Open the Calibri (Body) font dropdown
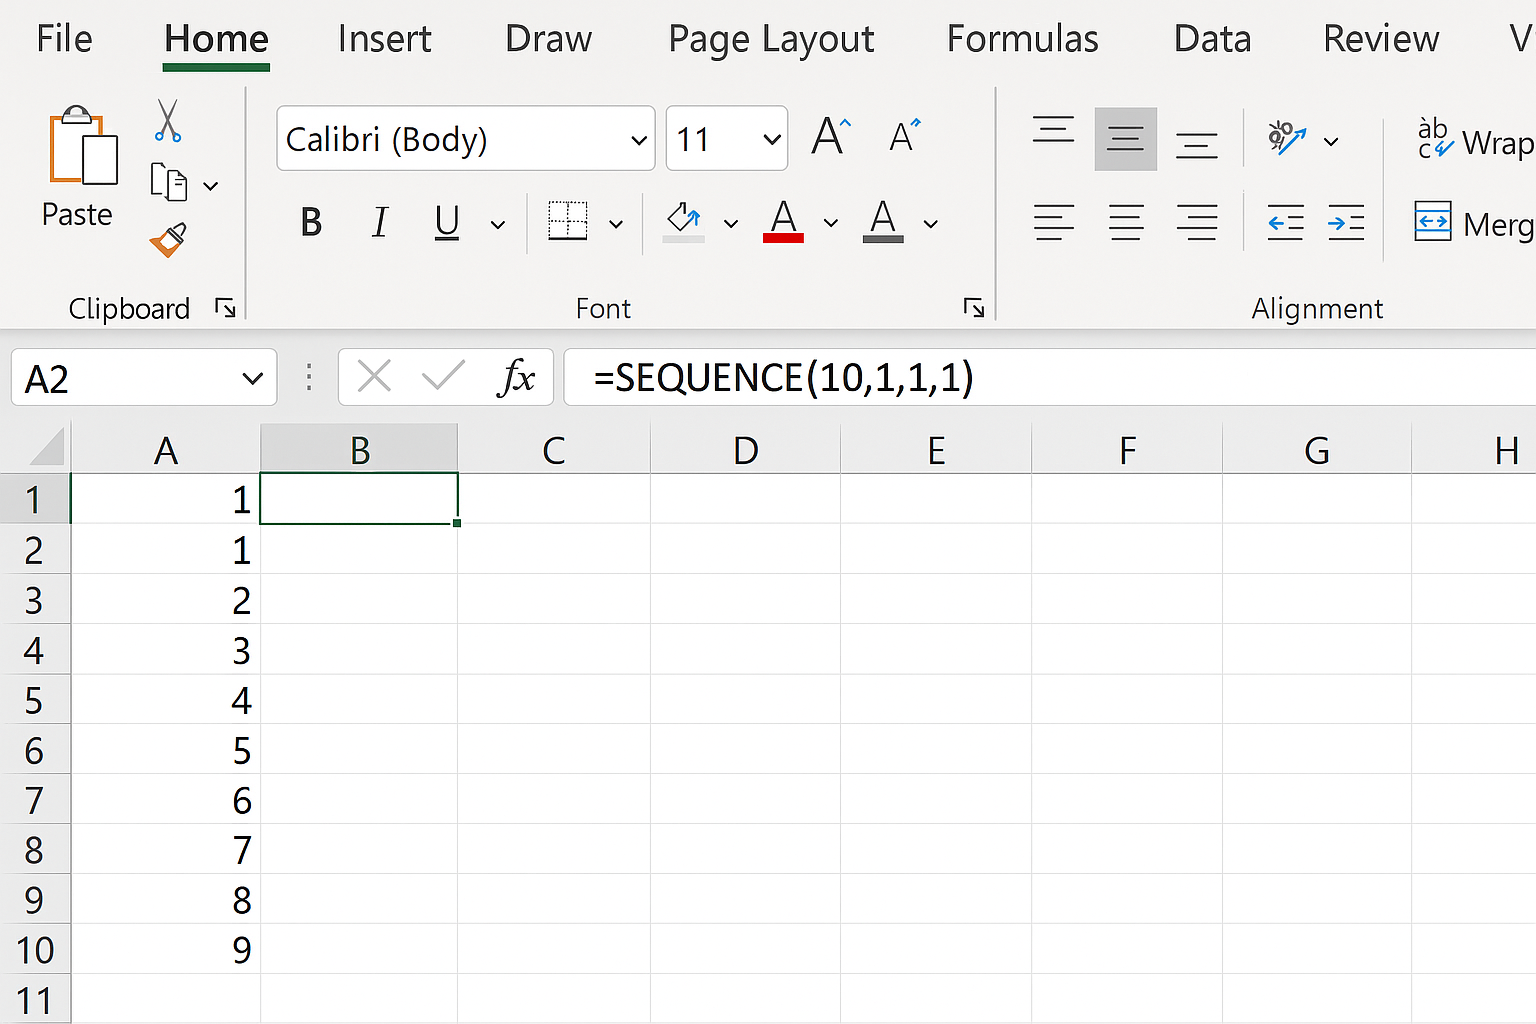This screenshot has height=1024, width=1536. (x=639, y=139)
